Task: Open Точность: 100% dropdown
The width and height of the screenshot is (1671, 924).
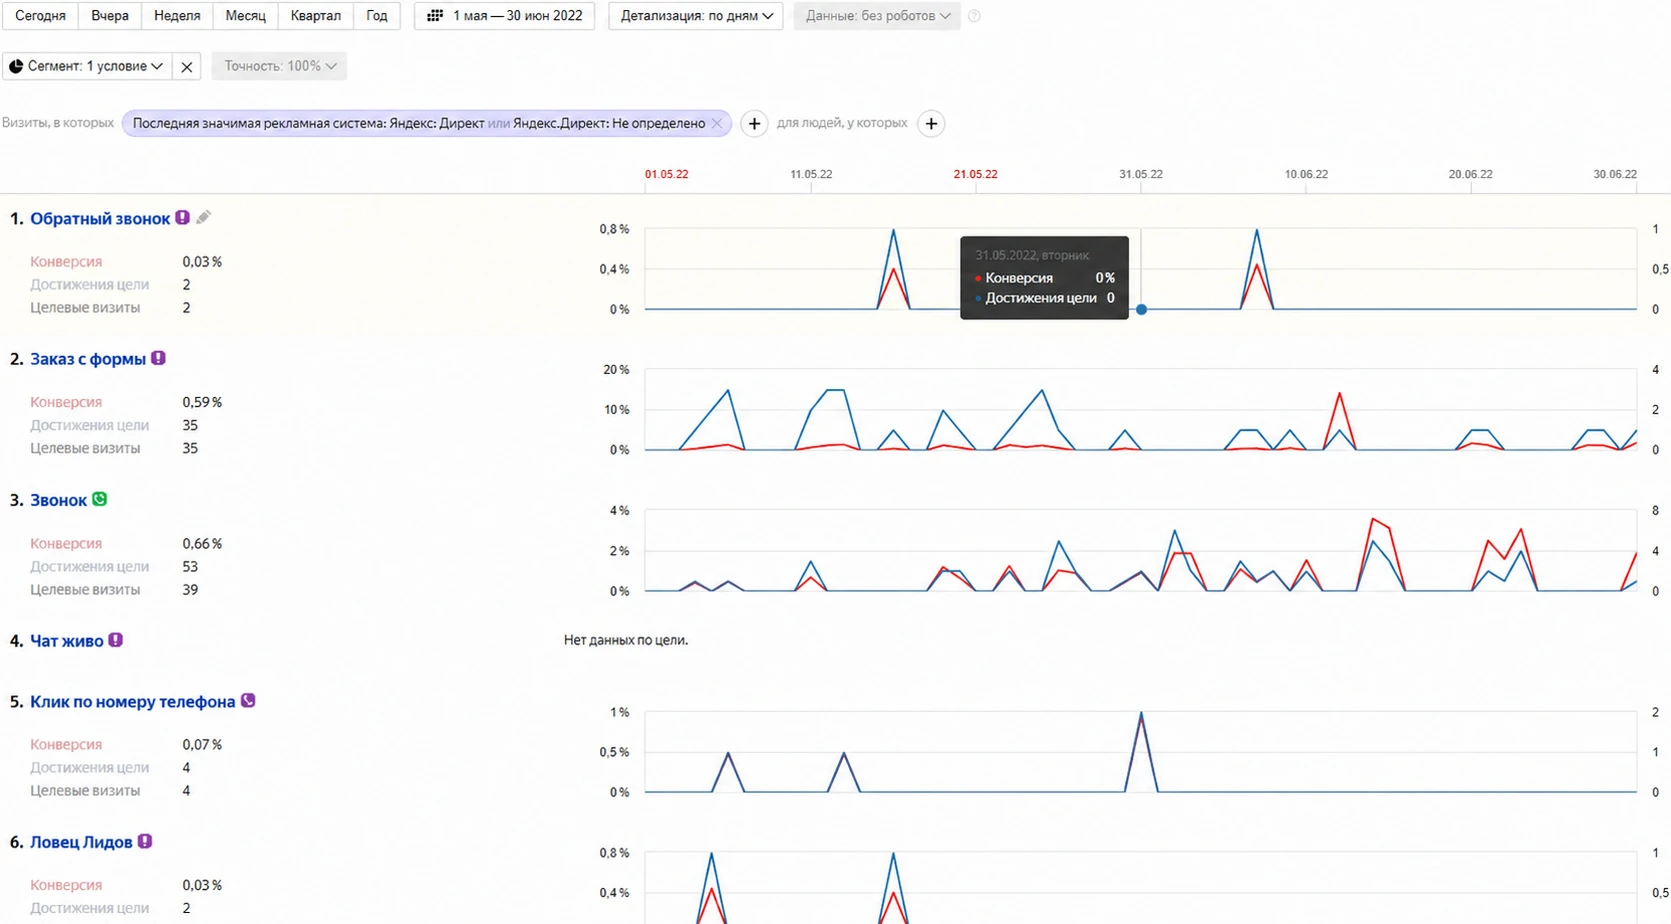Action: (279, 66)
